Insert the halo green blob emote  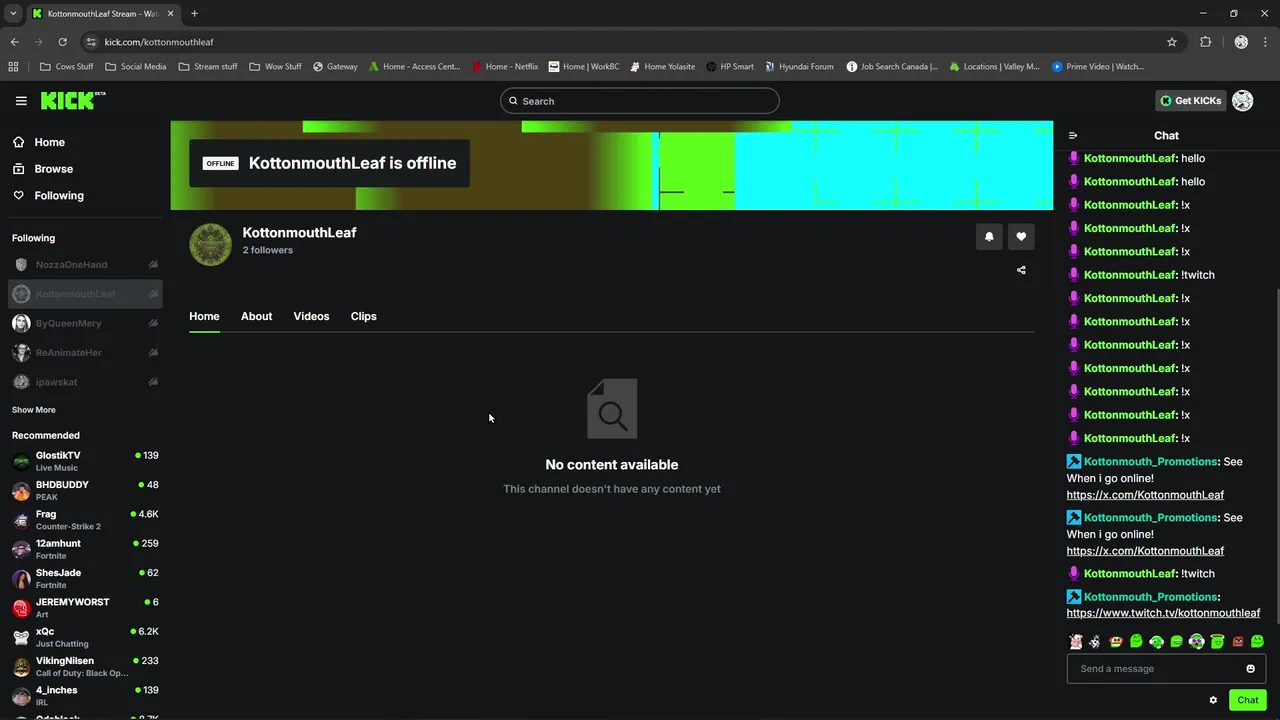(x=1217, y=642)
